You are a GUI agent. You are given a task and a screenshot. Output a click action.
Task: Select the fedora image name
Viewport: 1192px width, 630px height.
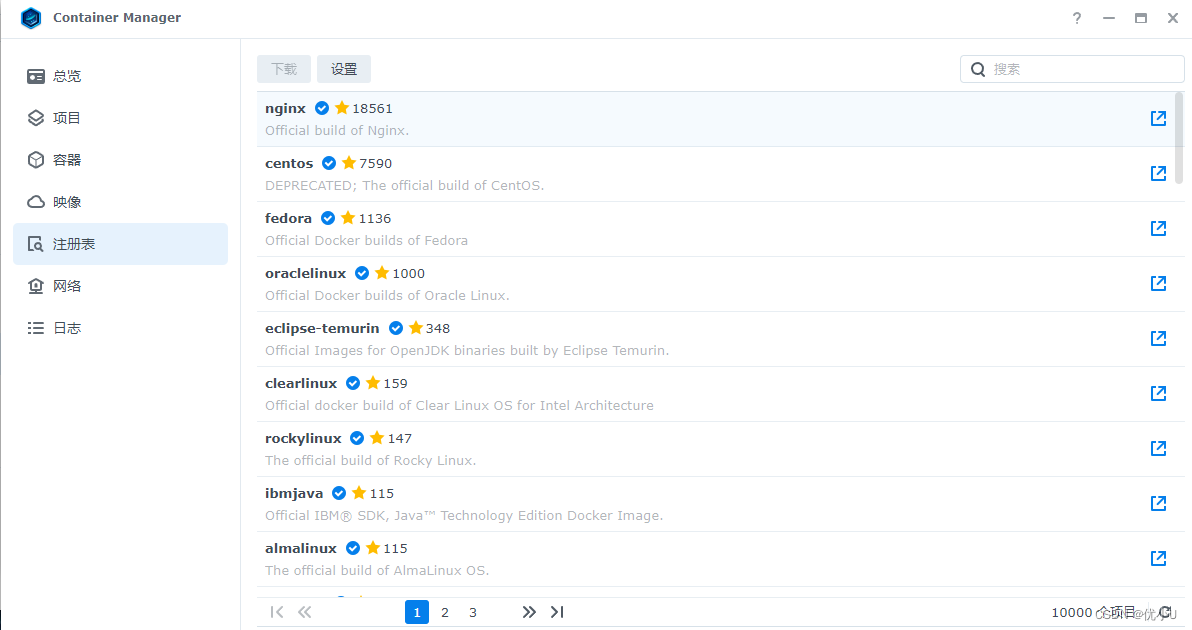(288, 218)
